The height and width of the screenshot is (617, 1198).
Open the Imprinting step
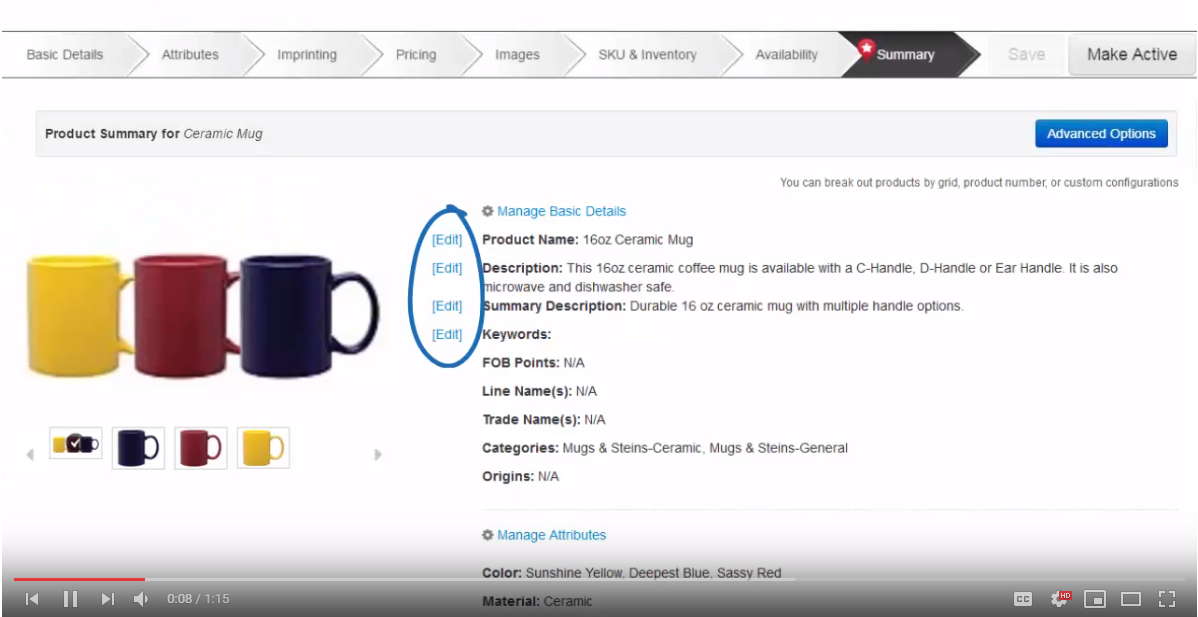tap(306, 55)
